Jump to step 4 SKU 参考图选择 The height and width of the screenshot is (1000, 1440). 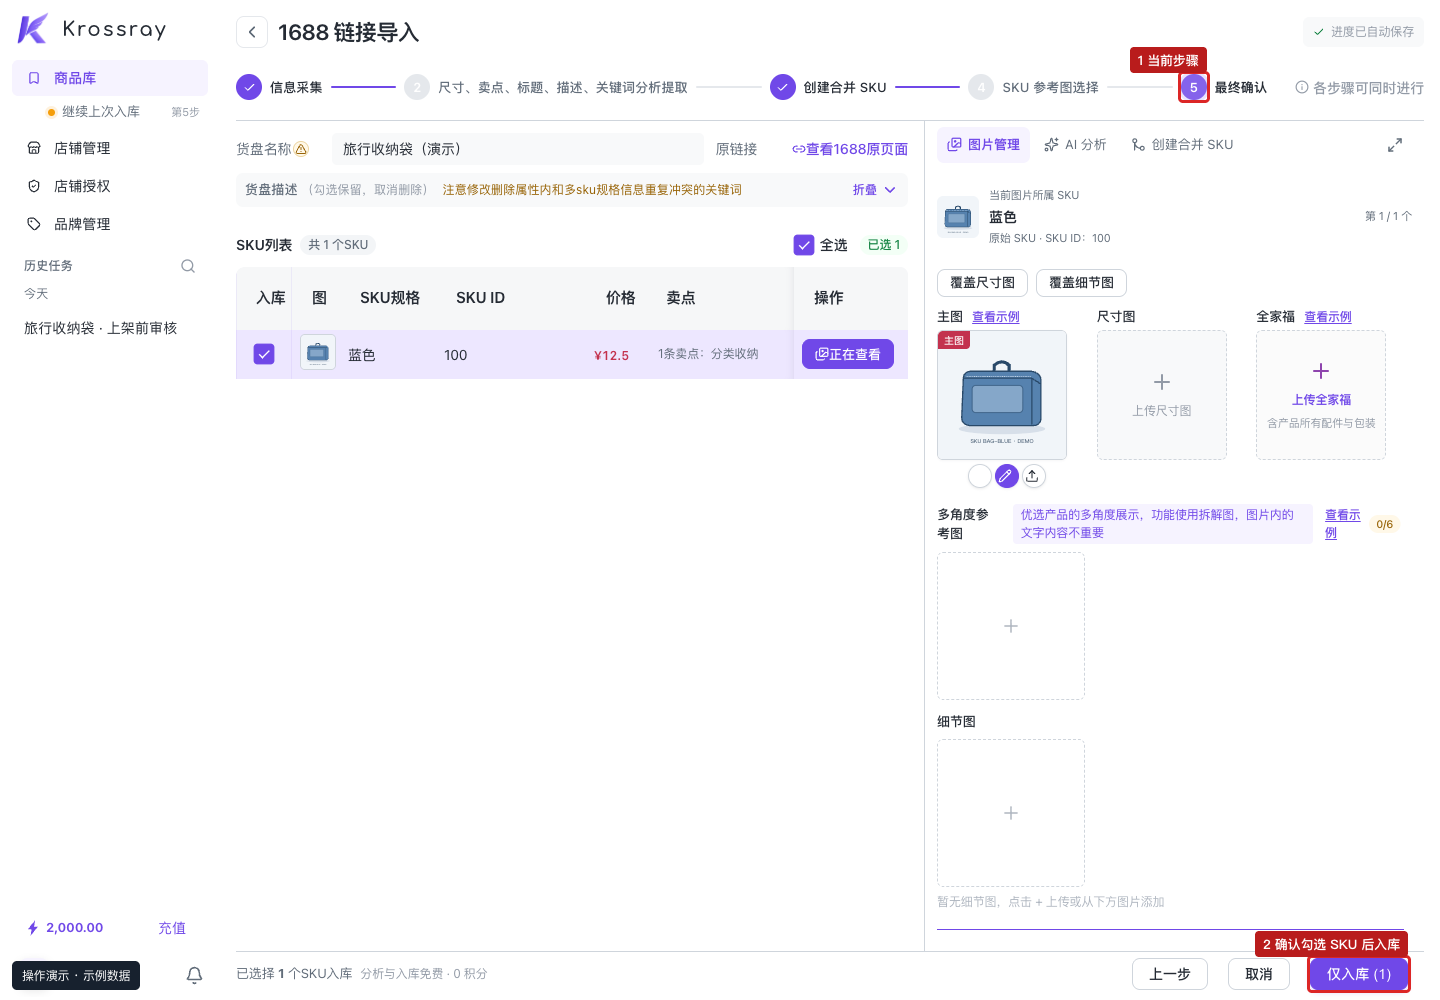[1033, 88]
